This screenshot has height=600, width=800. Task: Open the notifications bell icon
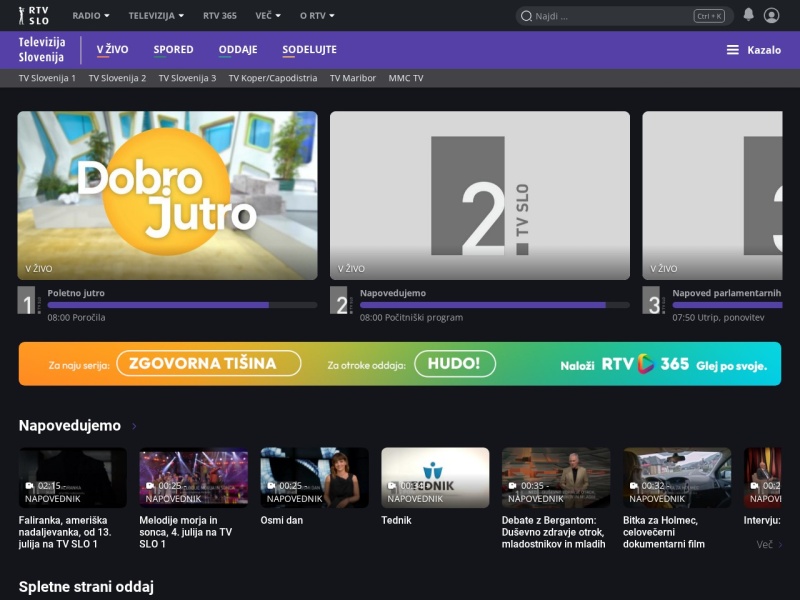point(748,14)
